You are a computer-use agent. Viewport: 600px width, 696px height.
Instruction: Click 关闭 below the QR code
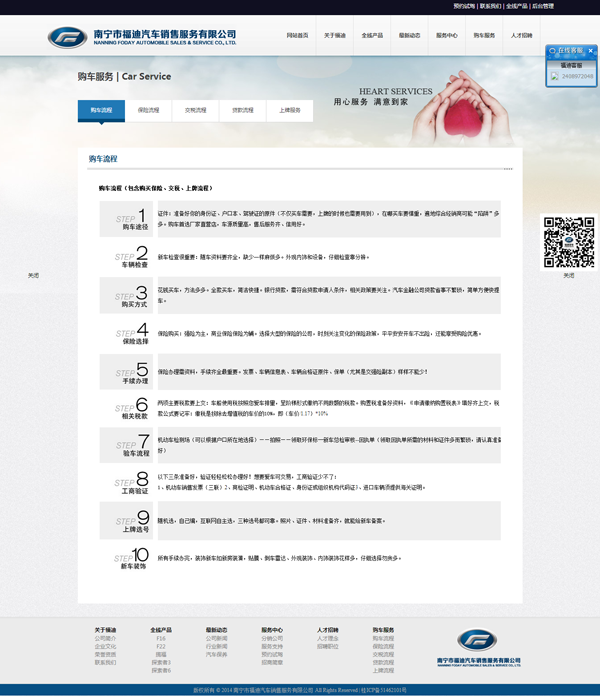tap(568, 275)
